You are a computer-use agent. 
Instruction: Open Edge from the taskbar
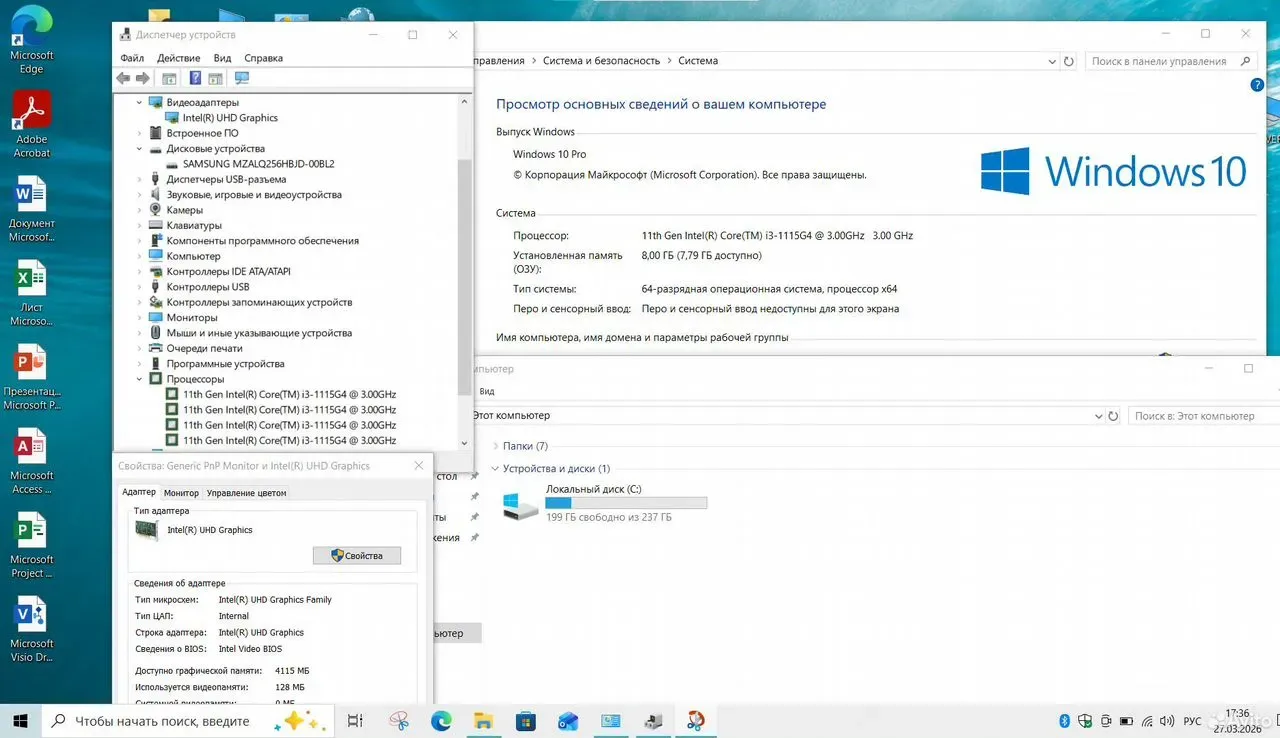[x=441, y=721]
